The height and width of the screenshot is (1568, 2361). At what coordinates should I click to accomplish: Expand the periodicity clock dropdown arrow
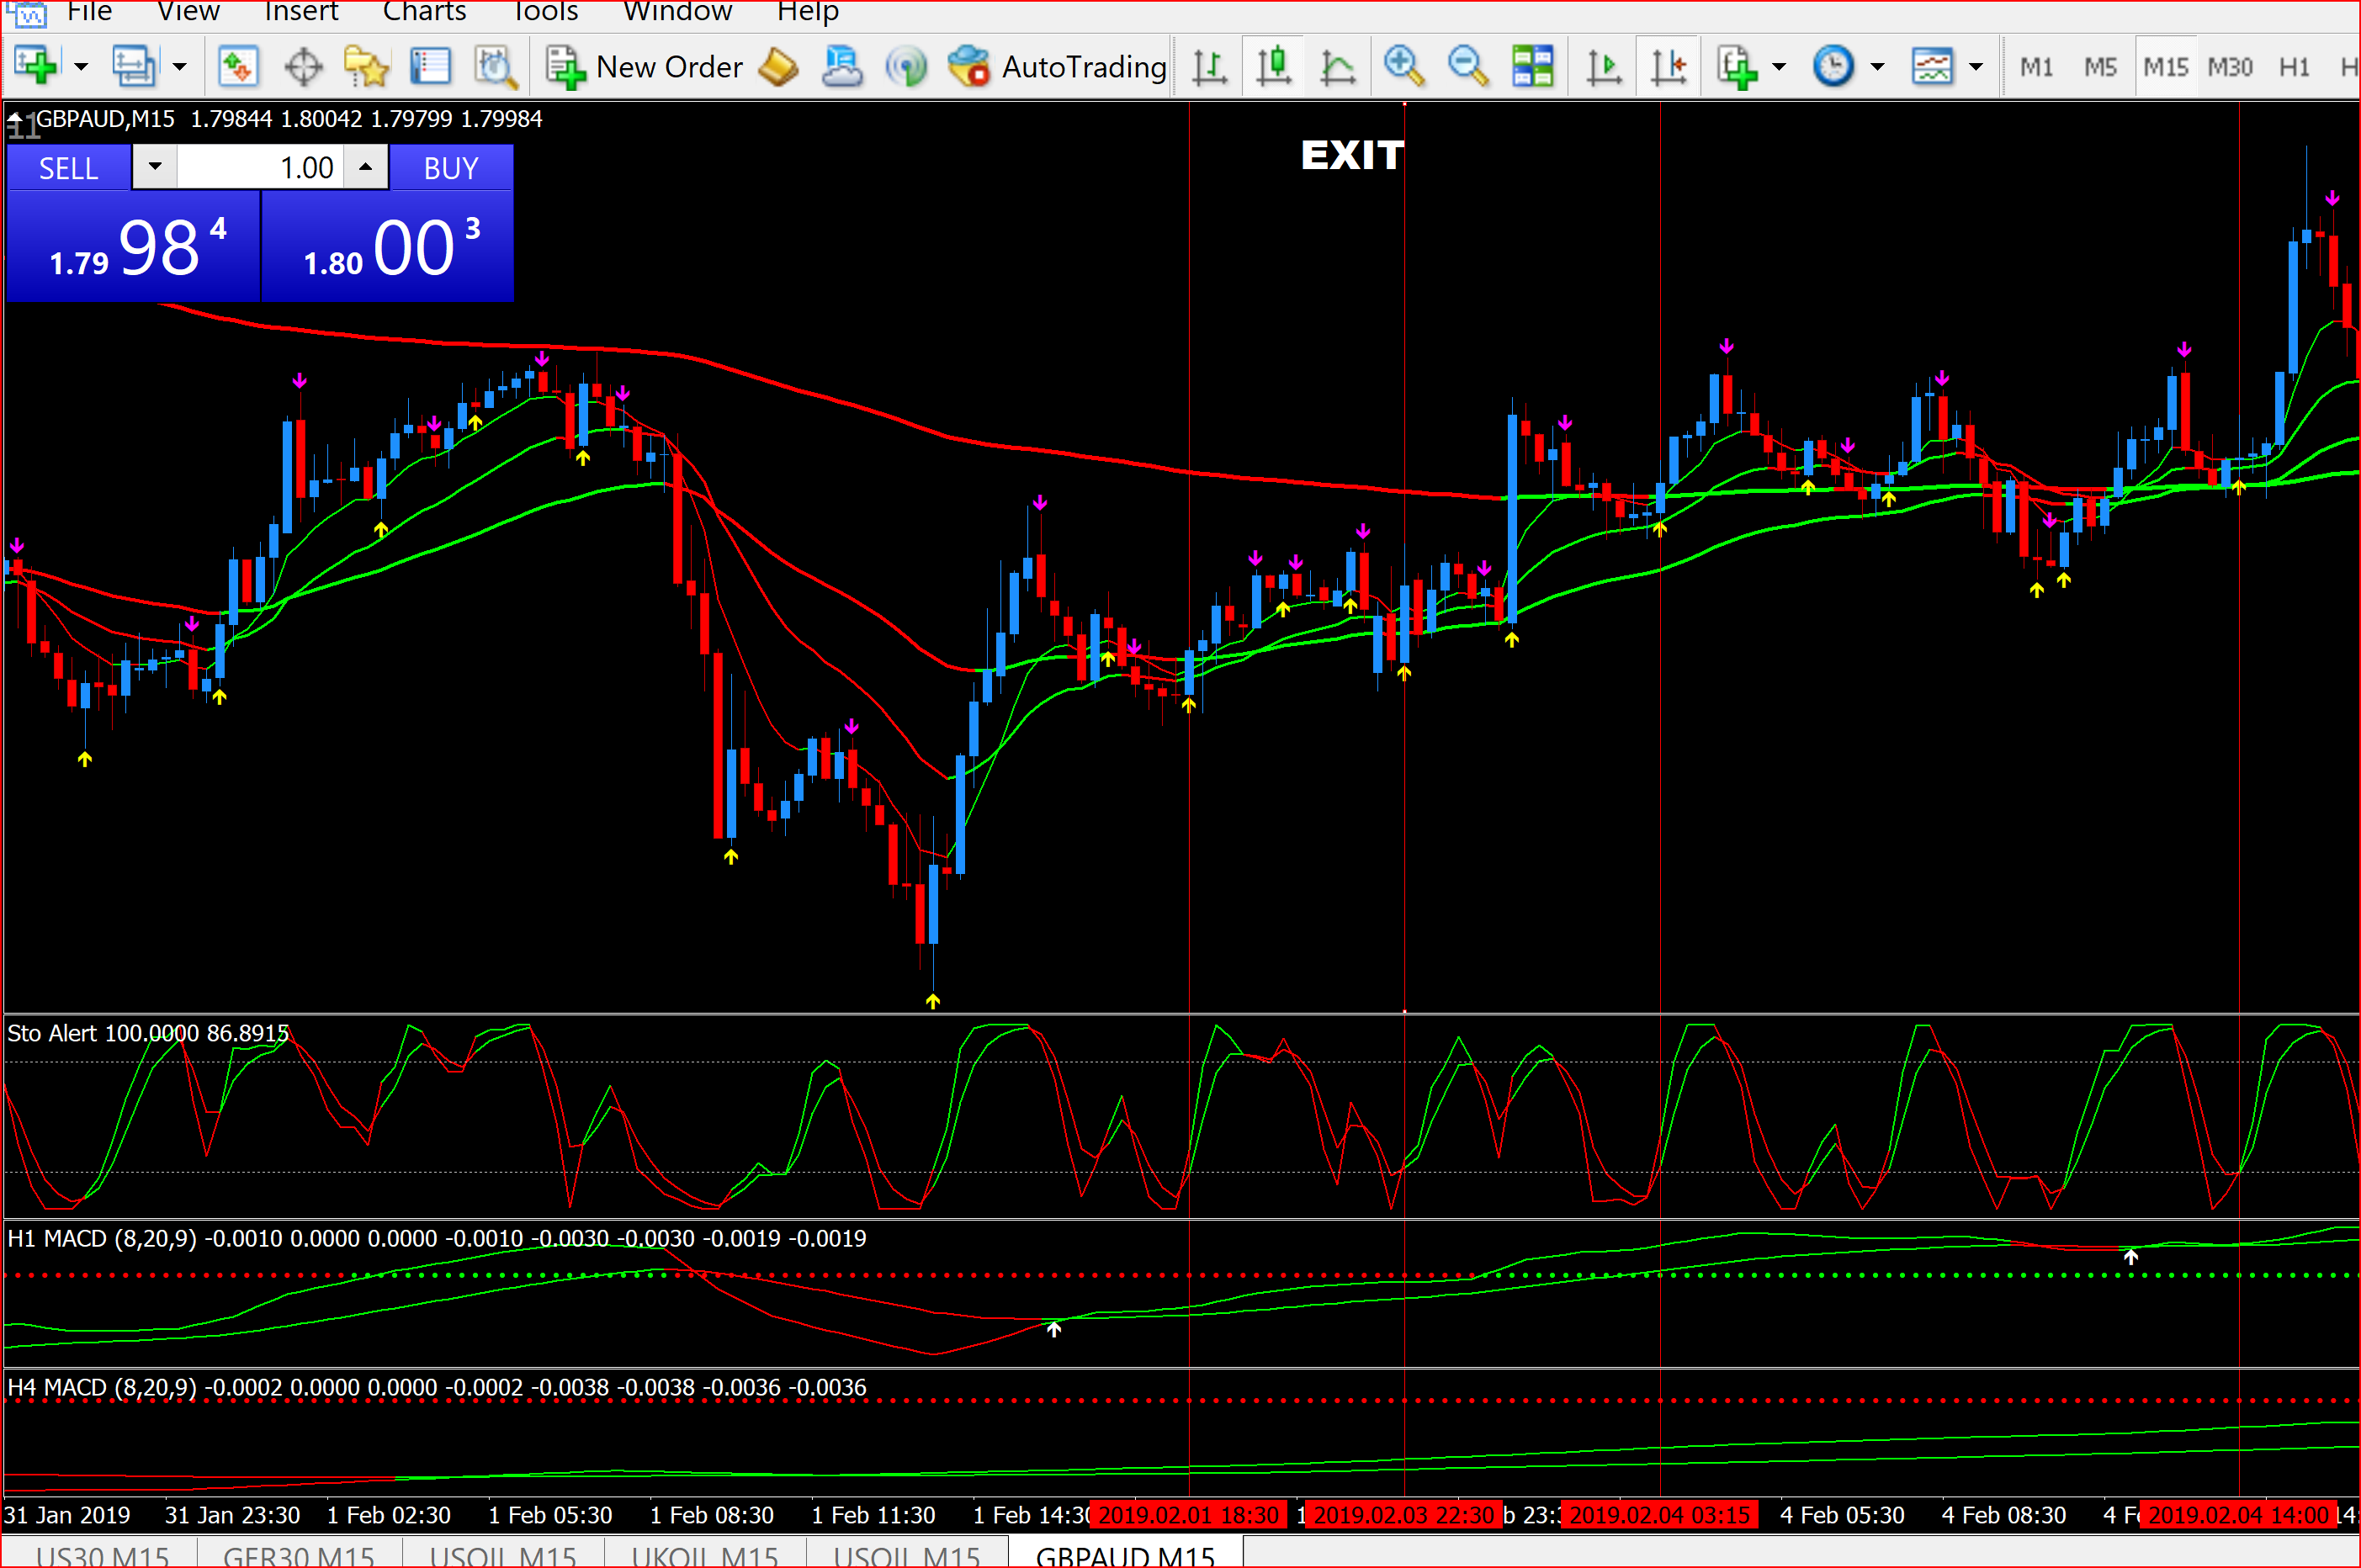tap(1877, 66)
